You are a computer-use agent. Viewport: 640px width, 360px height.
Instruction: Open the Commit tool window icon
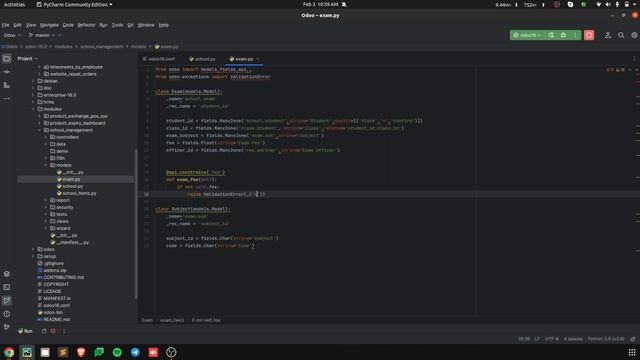click(7, 72)
